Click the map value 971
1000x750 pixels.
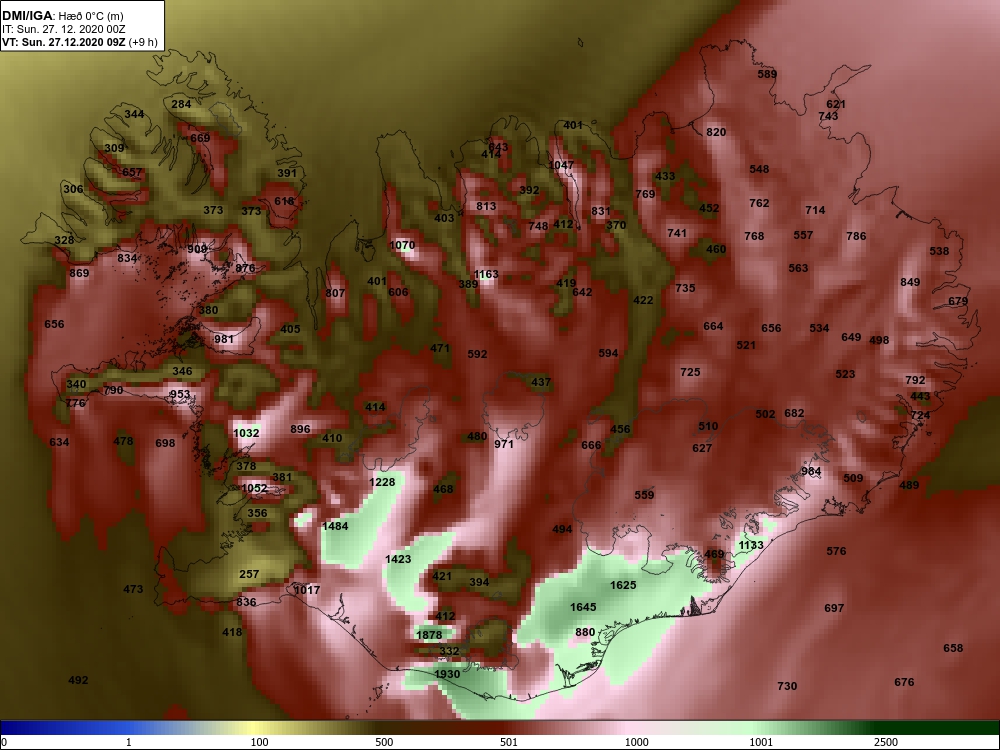[x=504, y=444]
